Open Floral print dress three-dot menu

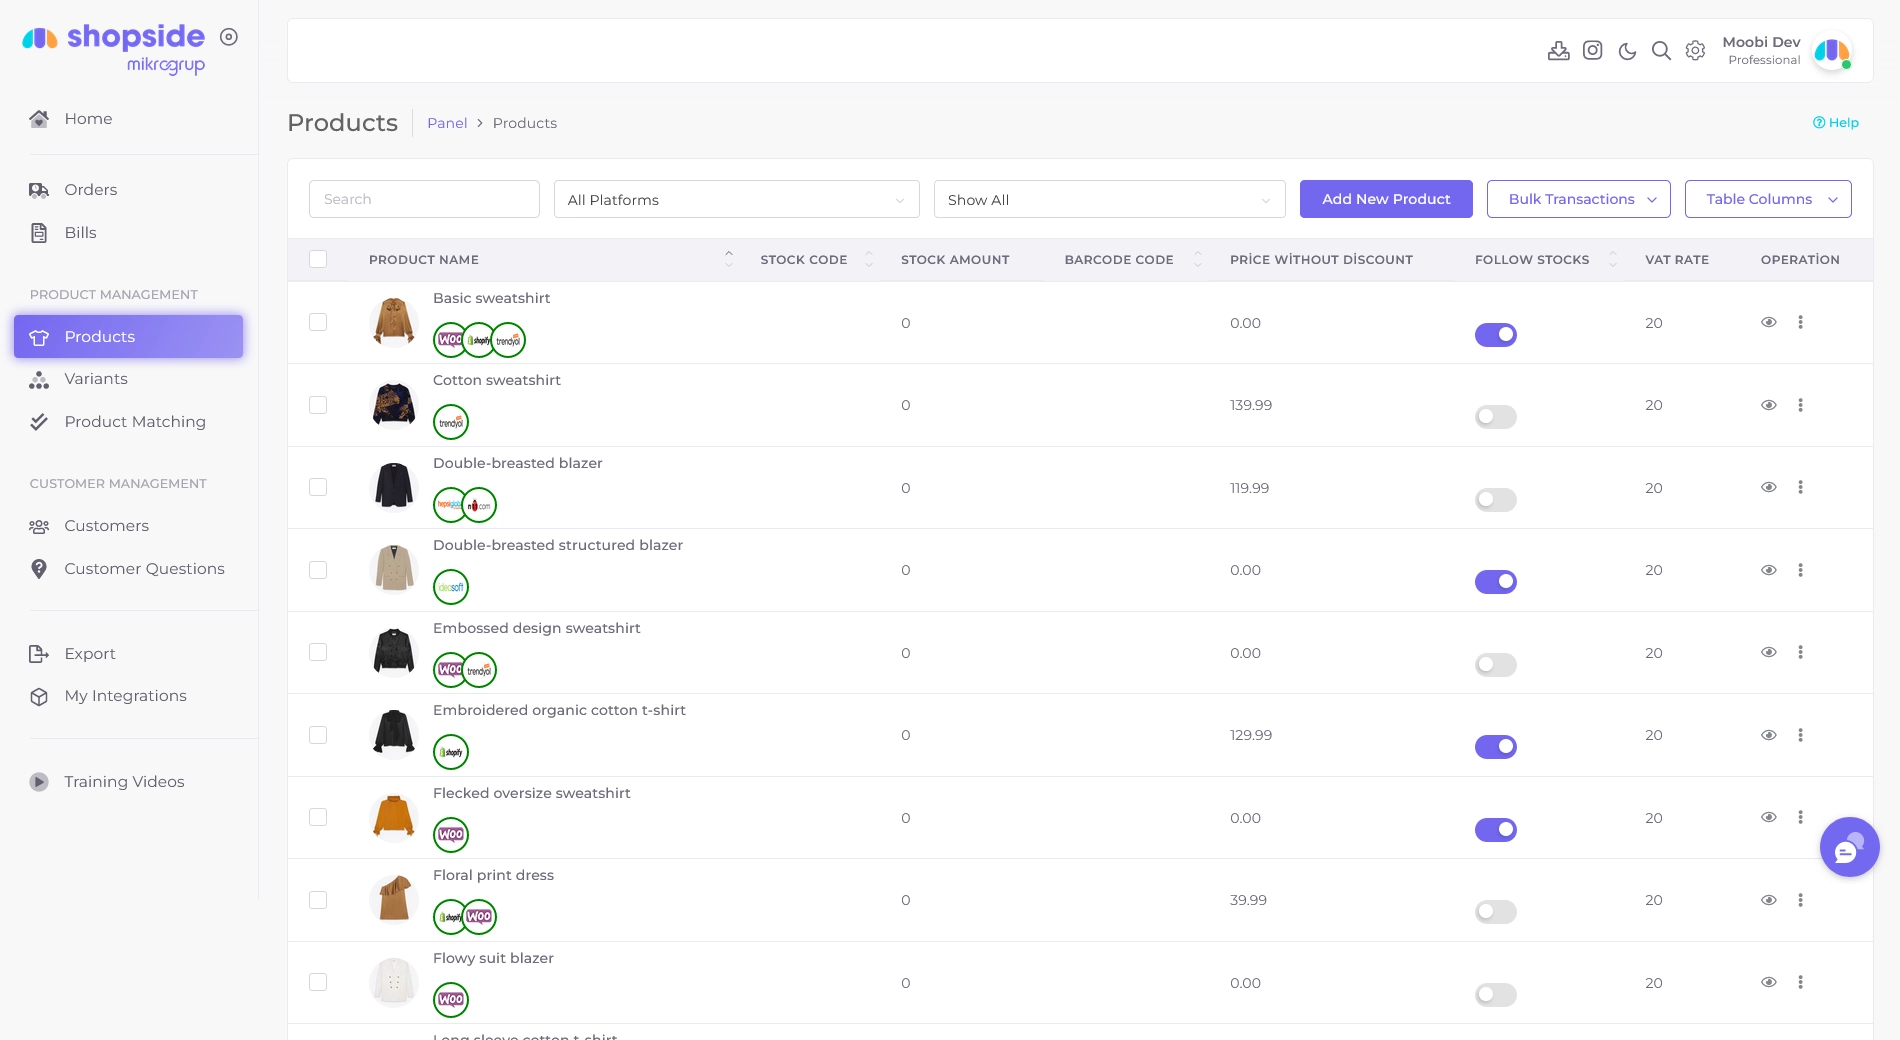pyautogui.click(x=1800, y=900)
